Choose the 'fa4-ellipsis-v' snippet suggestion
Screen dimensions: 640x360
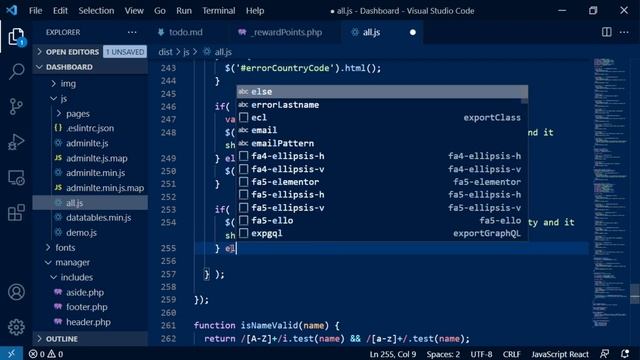point(382,169)
